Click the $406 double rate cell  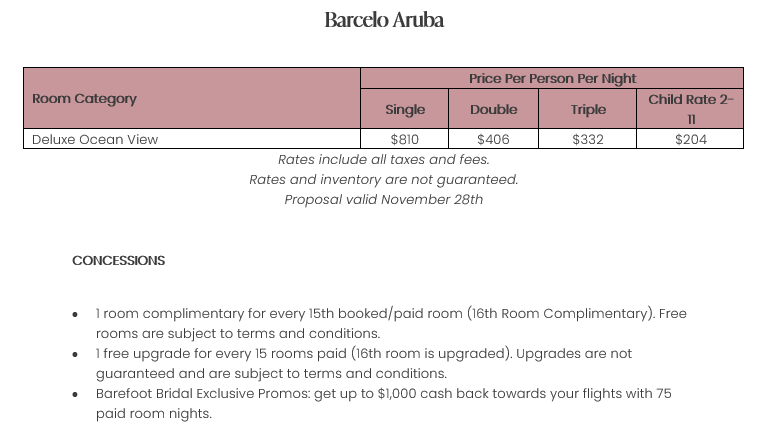(x=494, y=140)
